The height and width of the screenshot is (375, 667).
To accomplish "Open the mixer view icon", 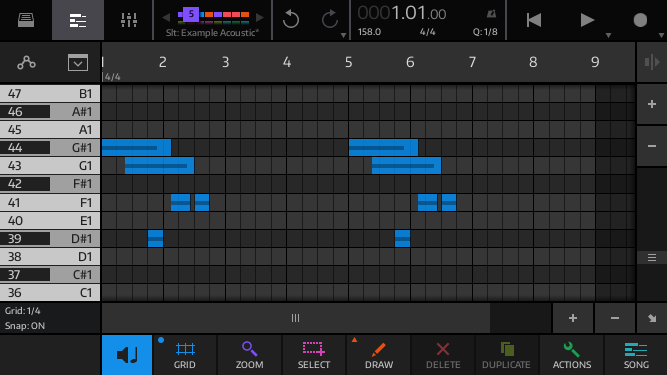I will point(128,20).
